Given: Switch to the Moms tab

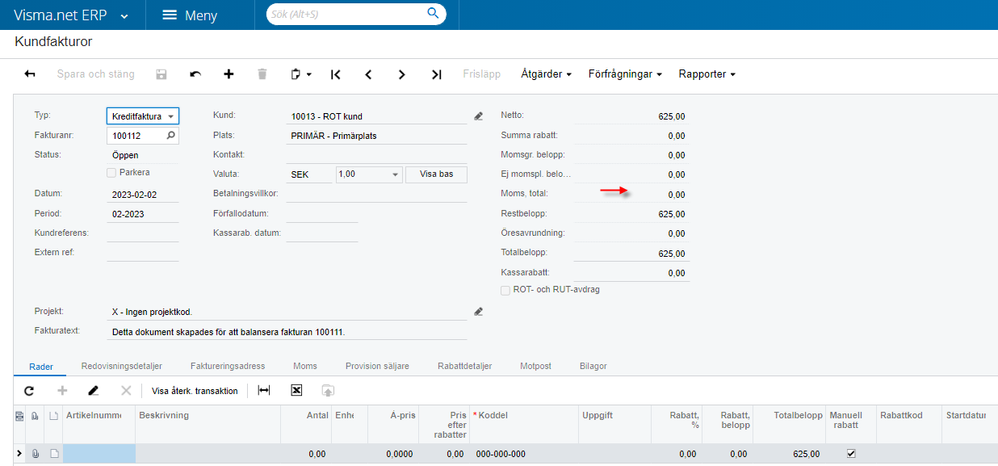Looking at the screenshot, I should pos(305,367).
